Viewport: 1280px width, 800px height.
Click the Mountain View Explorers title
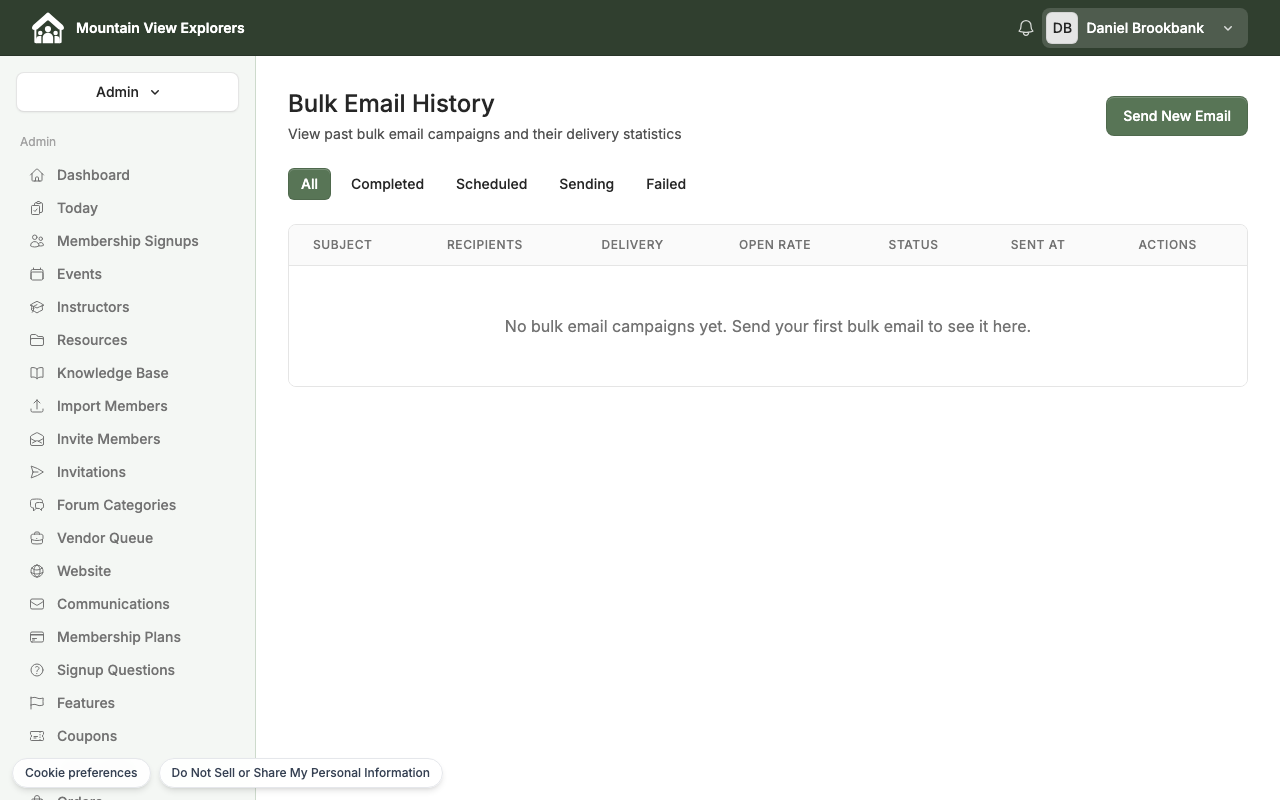click(x=160, y=28)
